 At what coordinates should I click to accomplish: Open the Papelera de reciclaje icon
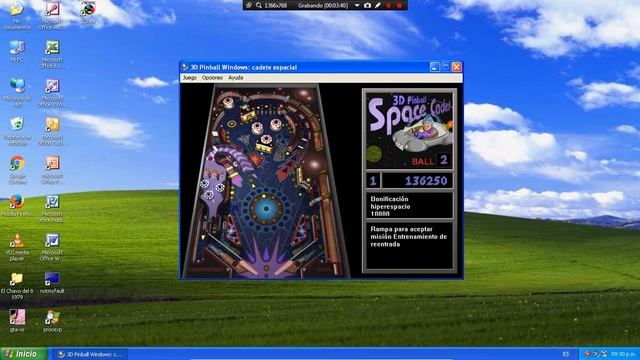tap(17, 131)
